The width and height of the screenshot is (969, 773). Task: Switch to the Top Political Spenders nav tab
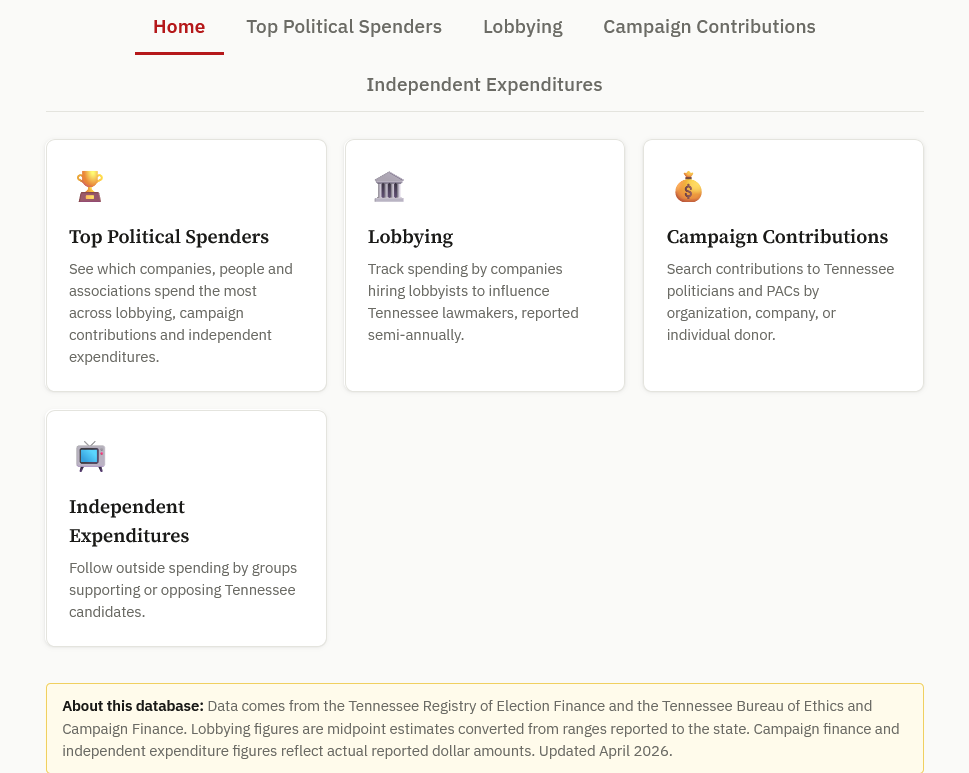(x=344, y=27)
